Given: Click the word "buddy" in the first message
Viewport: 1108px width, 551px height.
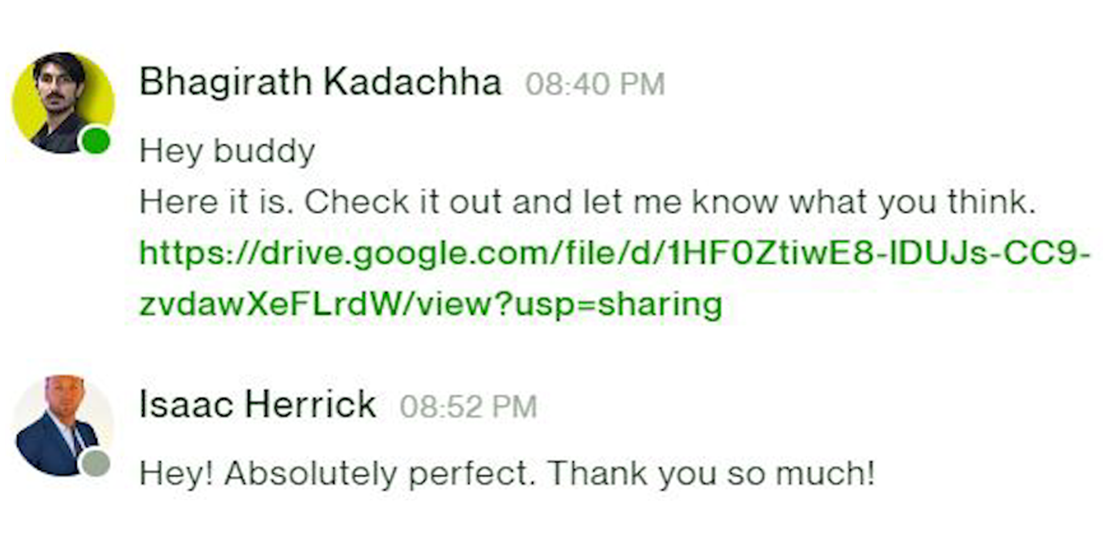Looking at the screenshot, I should tap(264, 151).
